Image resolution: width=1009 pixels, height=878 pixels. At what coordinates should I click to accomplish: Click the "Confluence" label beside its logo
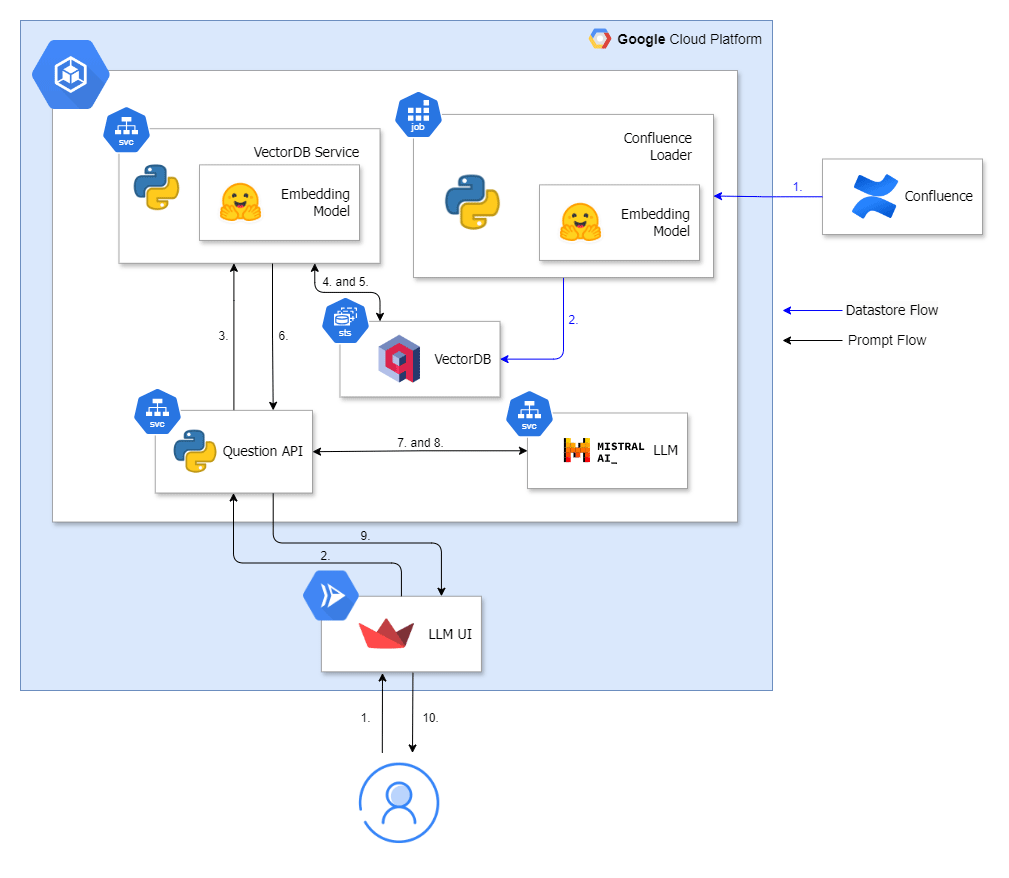coord(939,196)
